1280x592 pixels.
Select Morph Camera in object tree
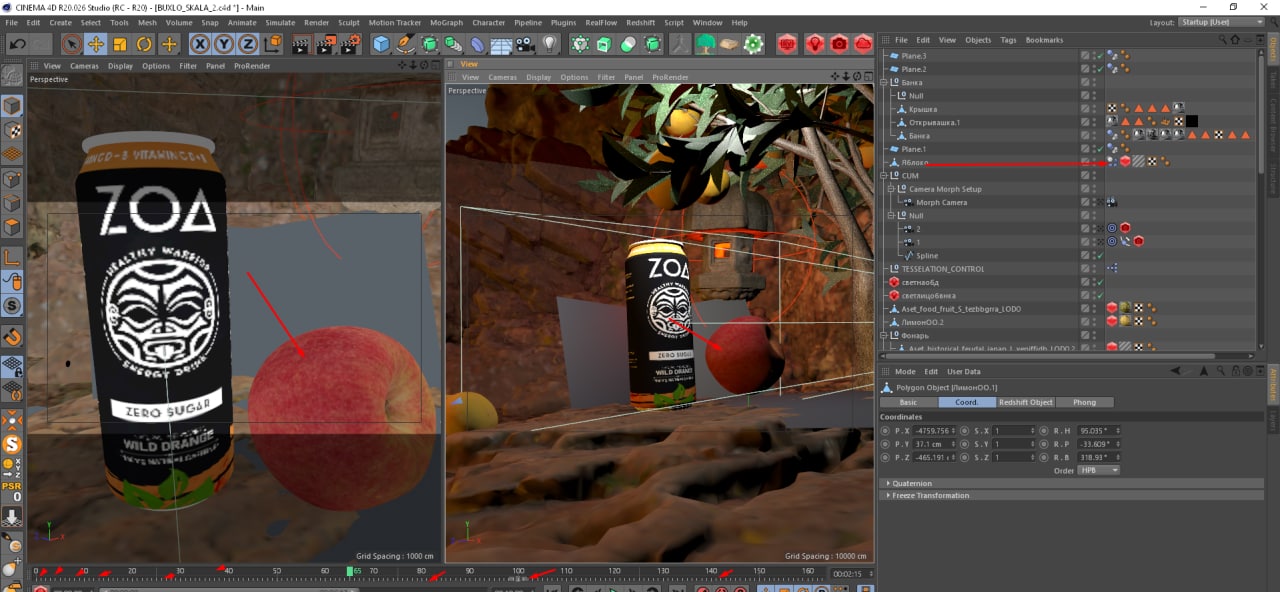click(x=941, y=202)
